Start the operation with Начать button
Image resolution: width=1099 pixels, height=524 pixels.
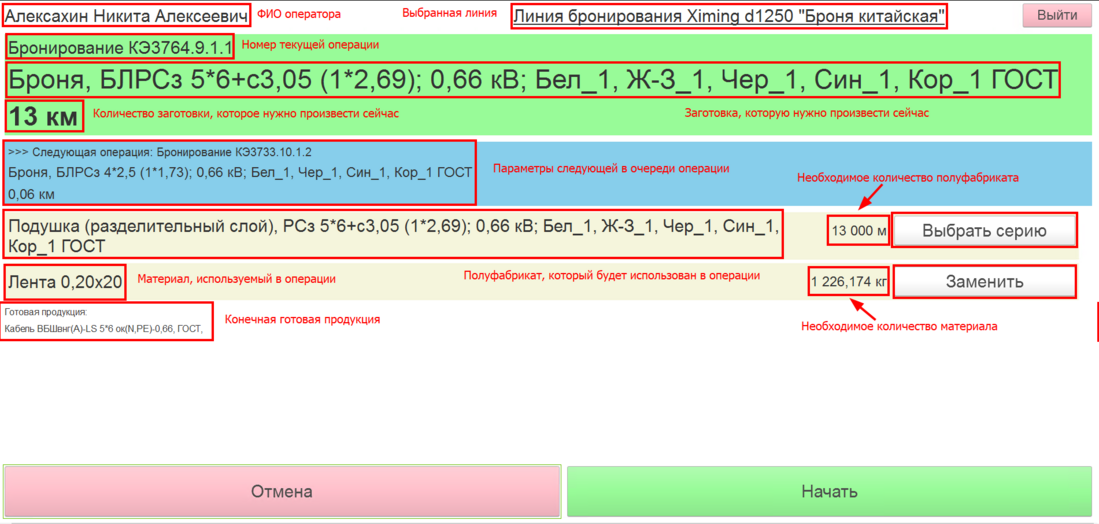(x=830, y=491)
